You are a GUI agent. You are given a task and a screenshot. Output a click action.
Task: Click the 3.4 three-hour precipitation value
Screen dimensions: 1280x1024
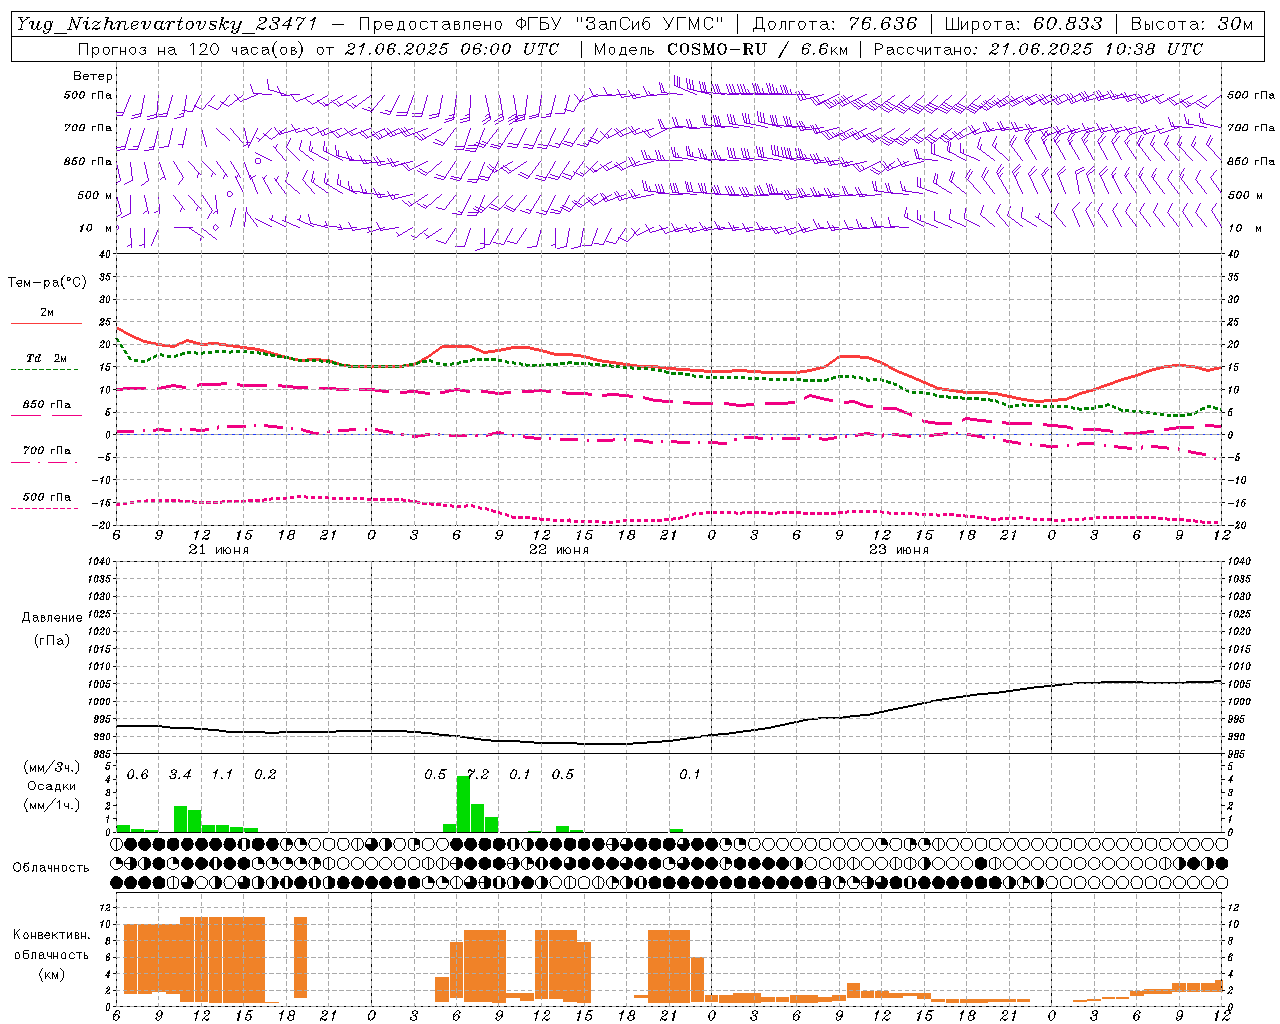pyautogui.click(x=180, y=775)
